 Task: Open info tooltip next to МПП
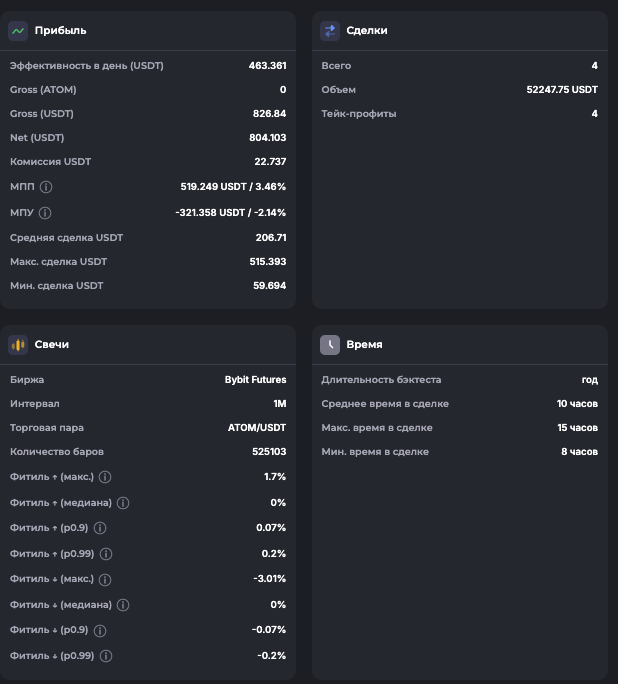click(x=46, y=187)
